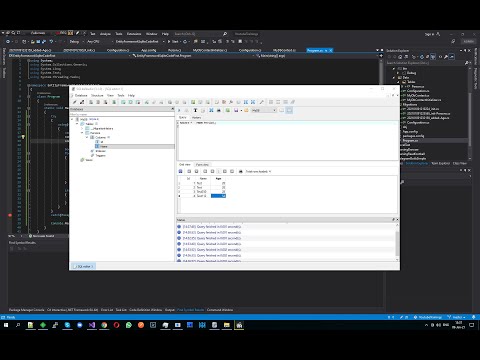Switch to Team Explorer tab
The width and height of the screenshot is (480, 360).
[441, 163]
